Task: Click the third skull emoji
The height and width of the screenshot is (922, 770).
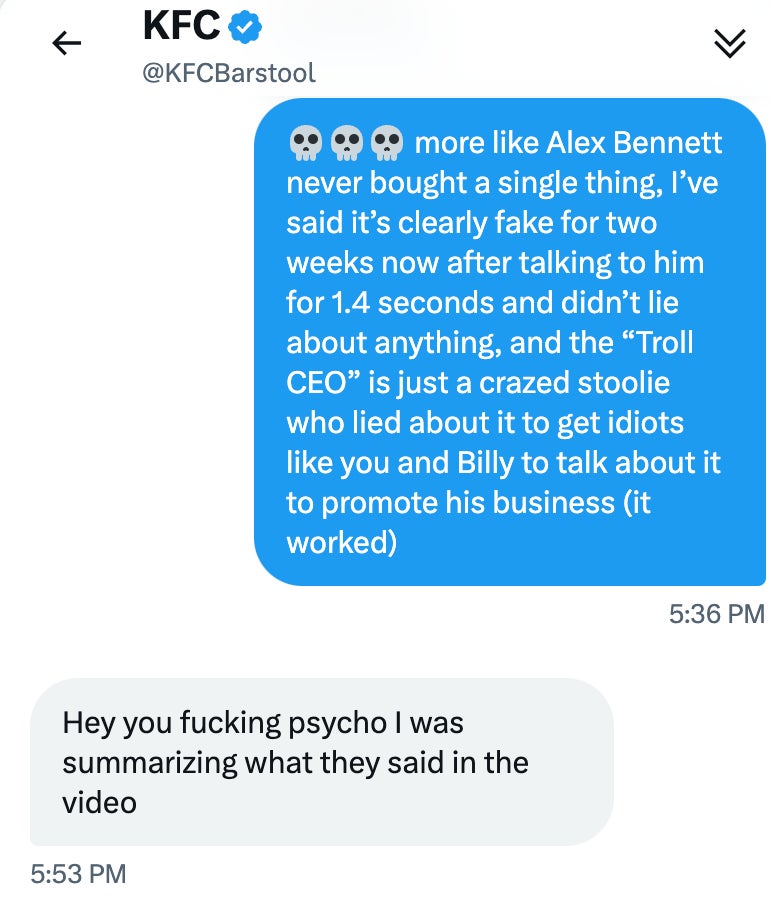Action: tap(386, 144)
